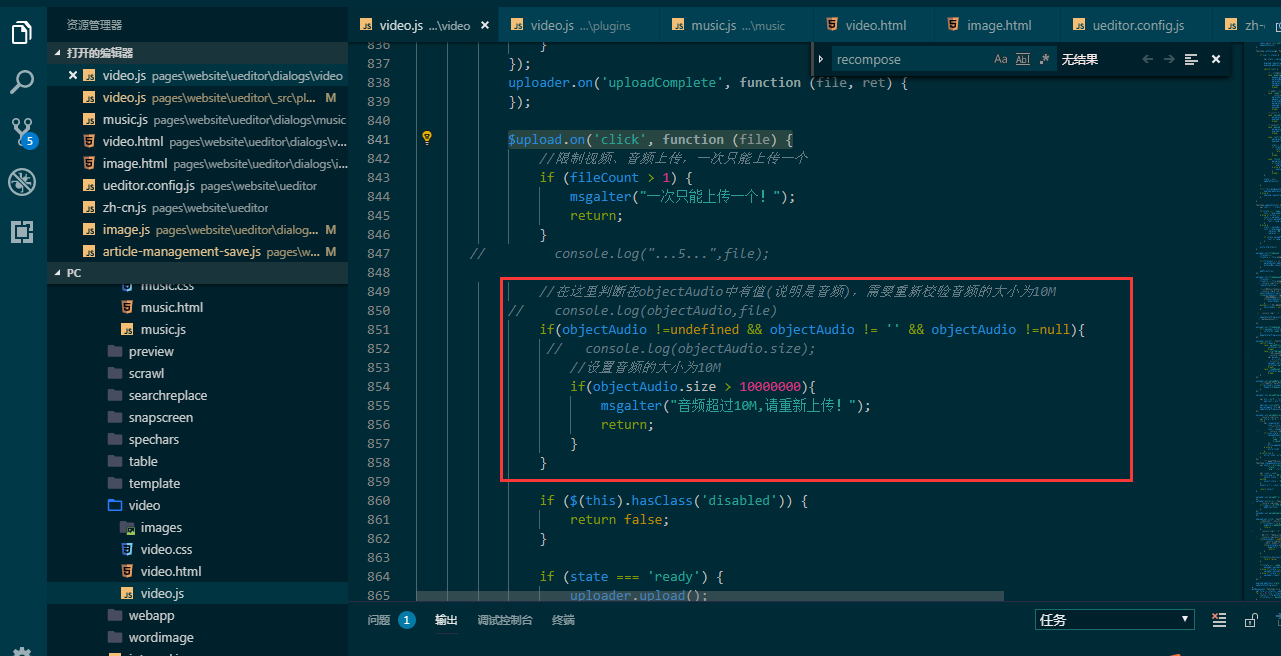Open music.html in the file tree
This screenshot has width=1281, height=656.
[x=172, y=307]
